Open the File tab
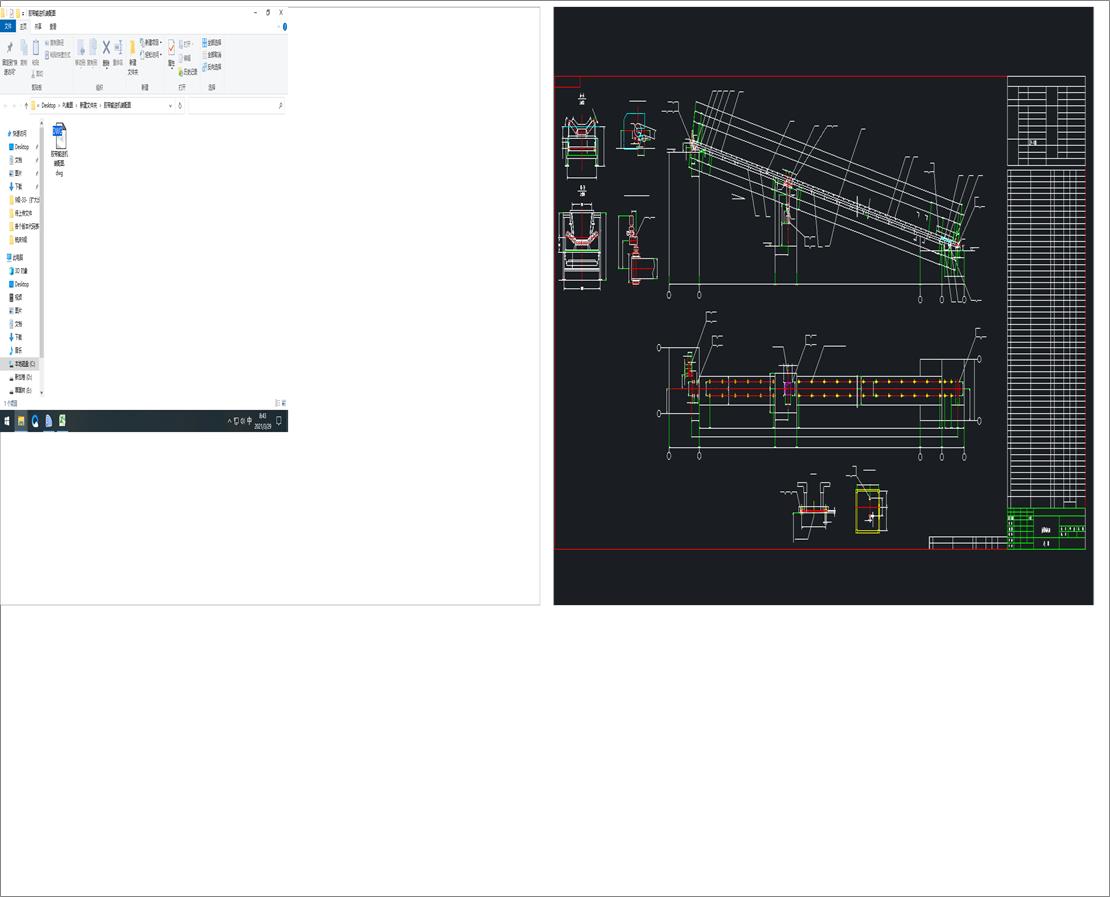The height and width of the screenshot is (897, 1110). (8, 26)
